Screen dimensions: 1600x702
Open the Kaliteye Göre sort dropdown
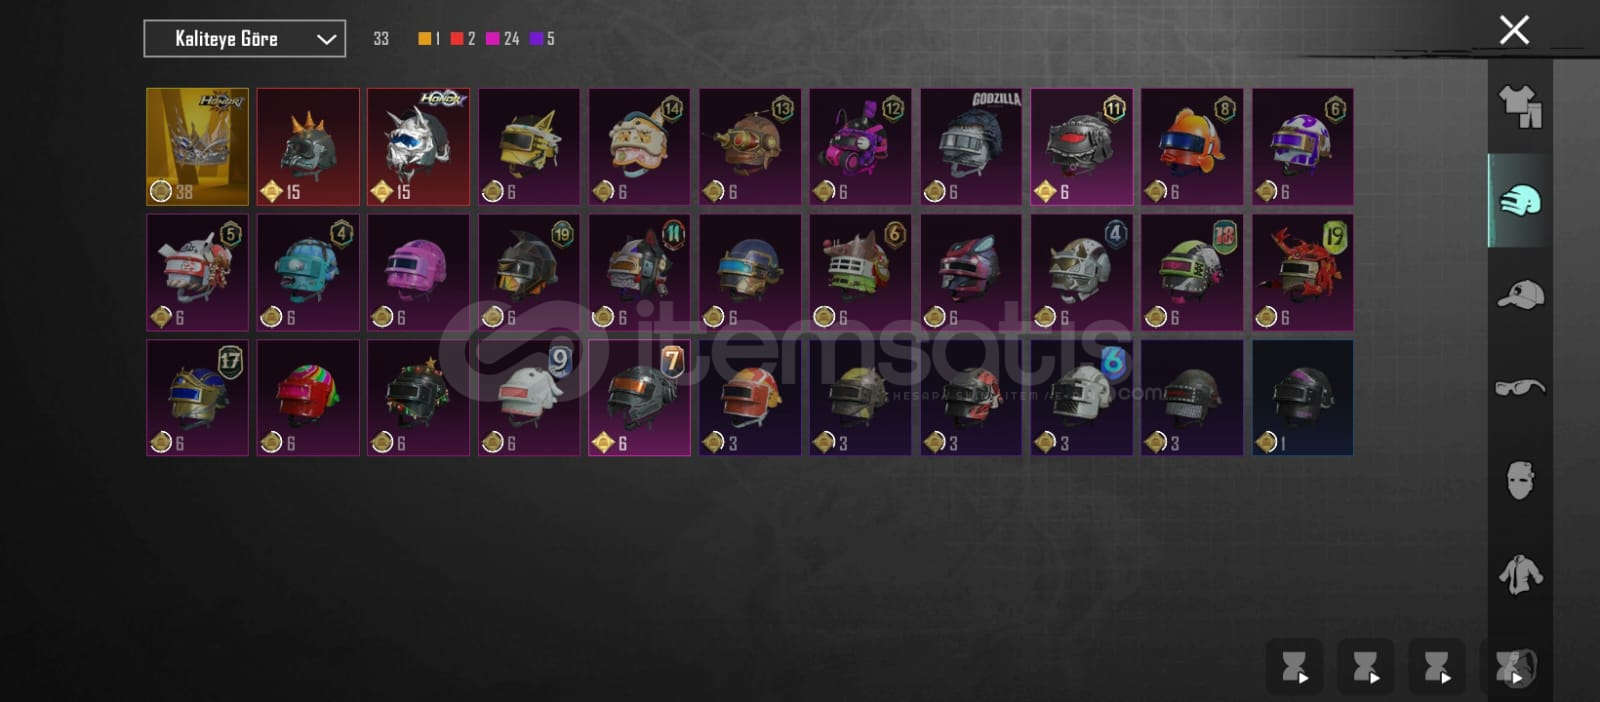[x=245, y=39]
